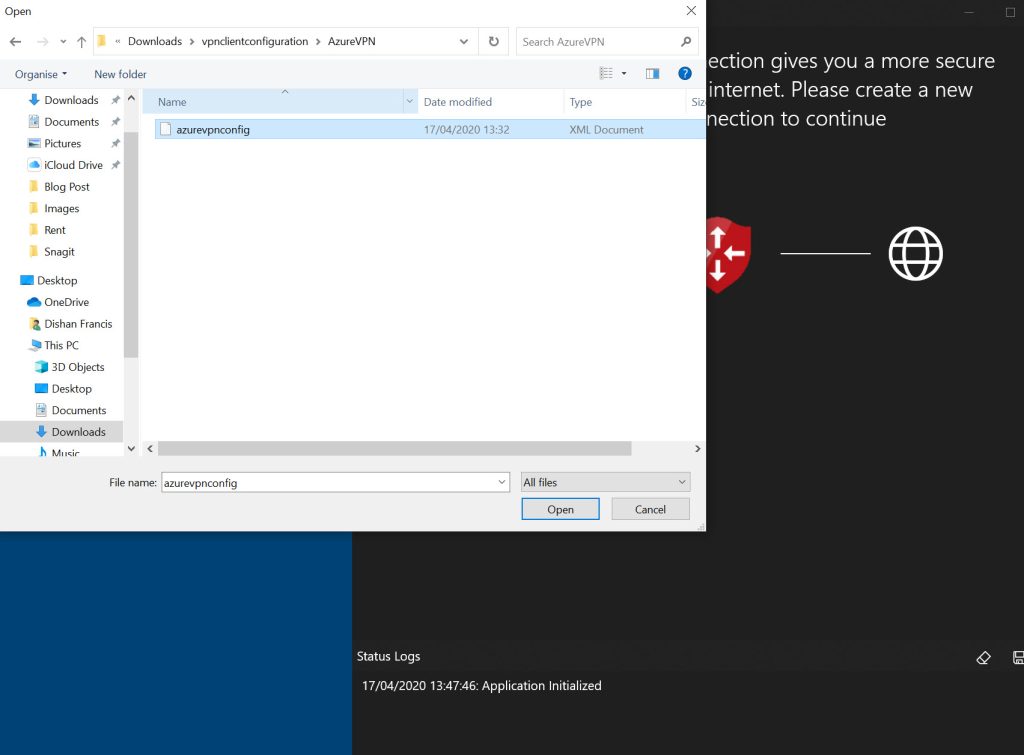This screenshot has width=1024, height=755.
Task: Select This PC in the navigation pane
Action: coord(63,345)
